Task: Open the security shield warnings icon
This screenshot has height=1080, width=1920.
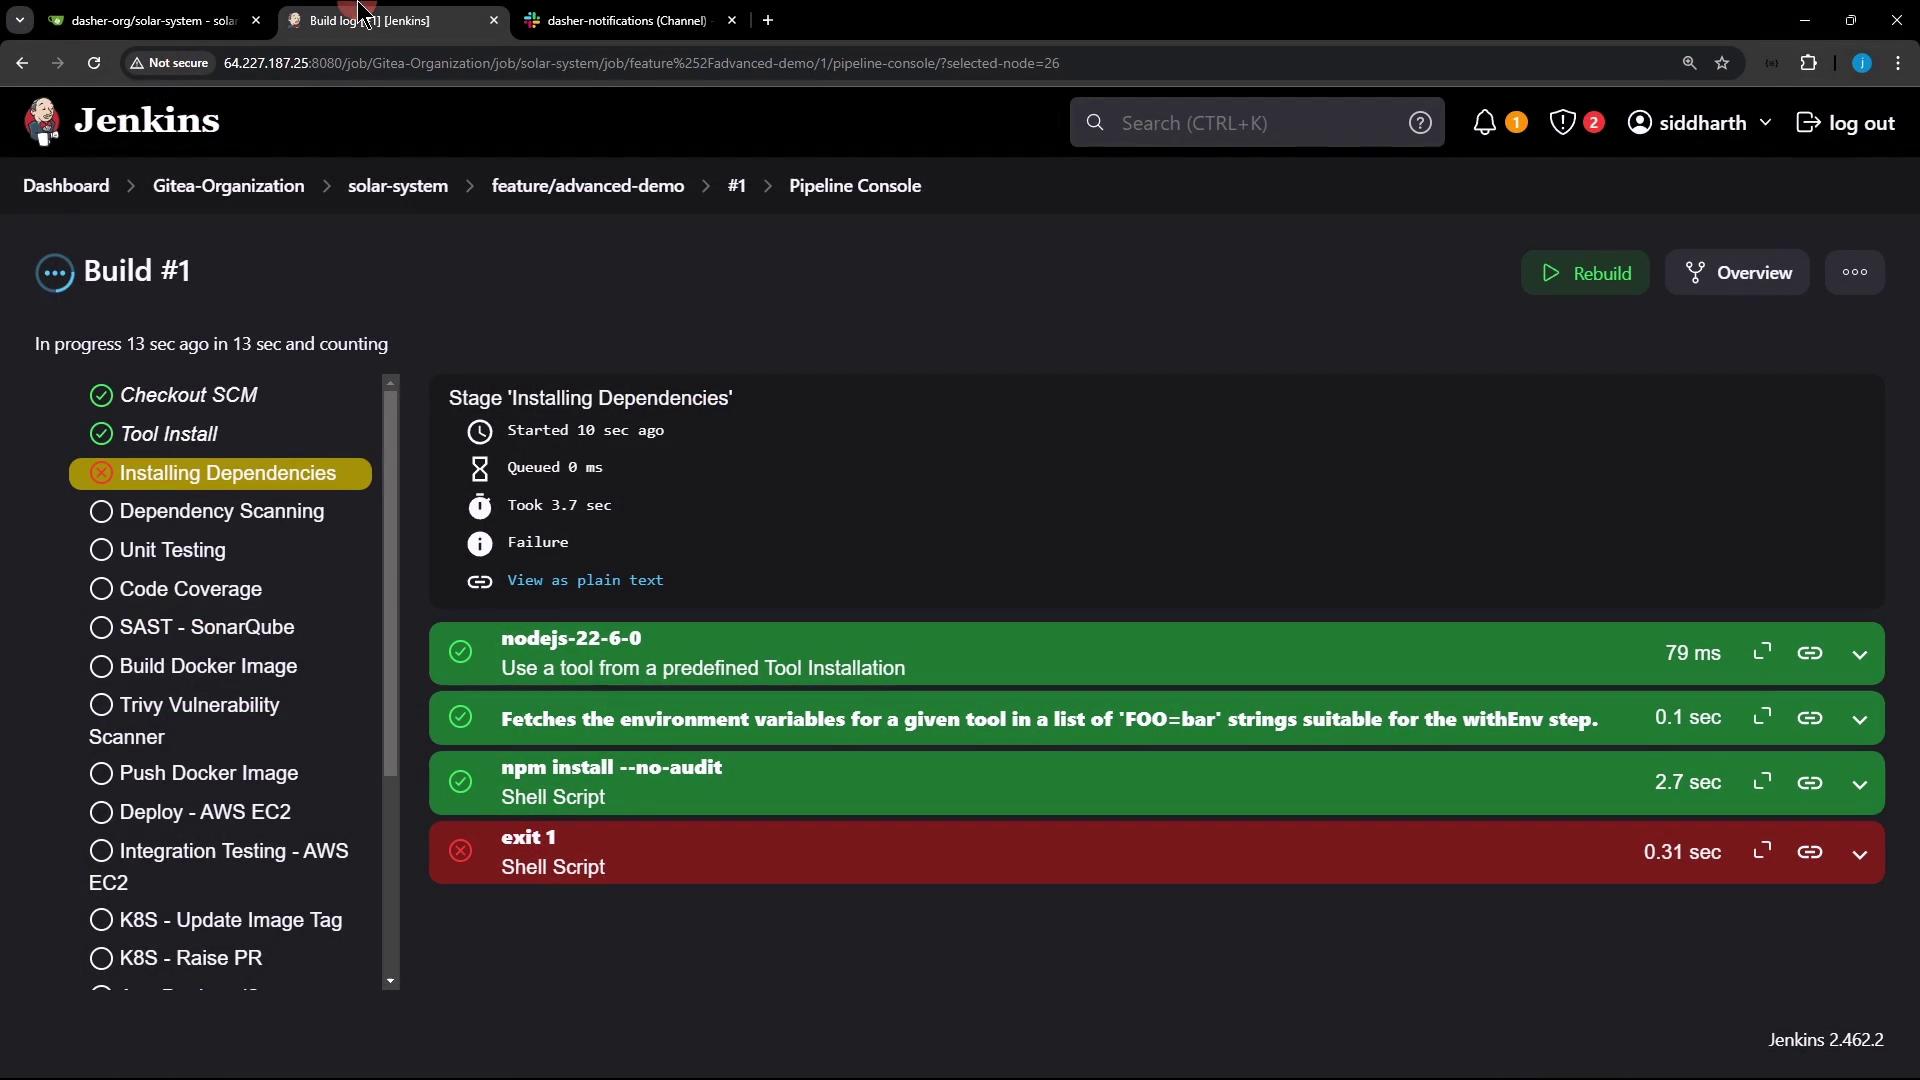Action: 1562,123
